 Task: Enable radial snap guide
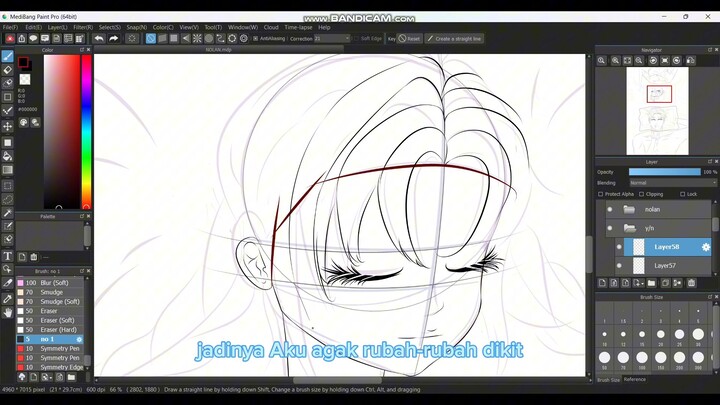tap(197, 39)
